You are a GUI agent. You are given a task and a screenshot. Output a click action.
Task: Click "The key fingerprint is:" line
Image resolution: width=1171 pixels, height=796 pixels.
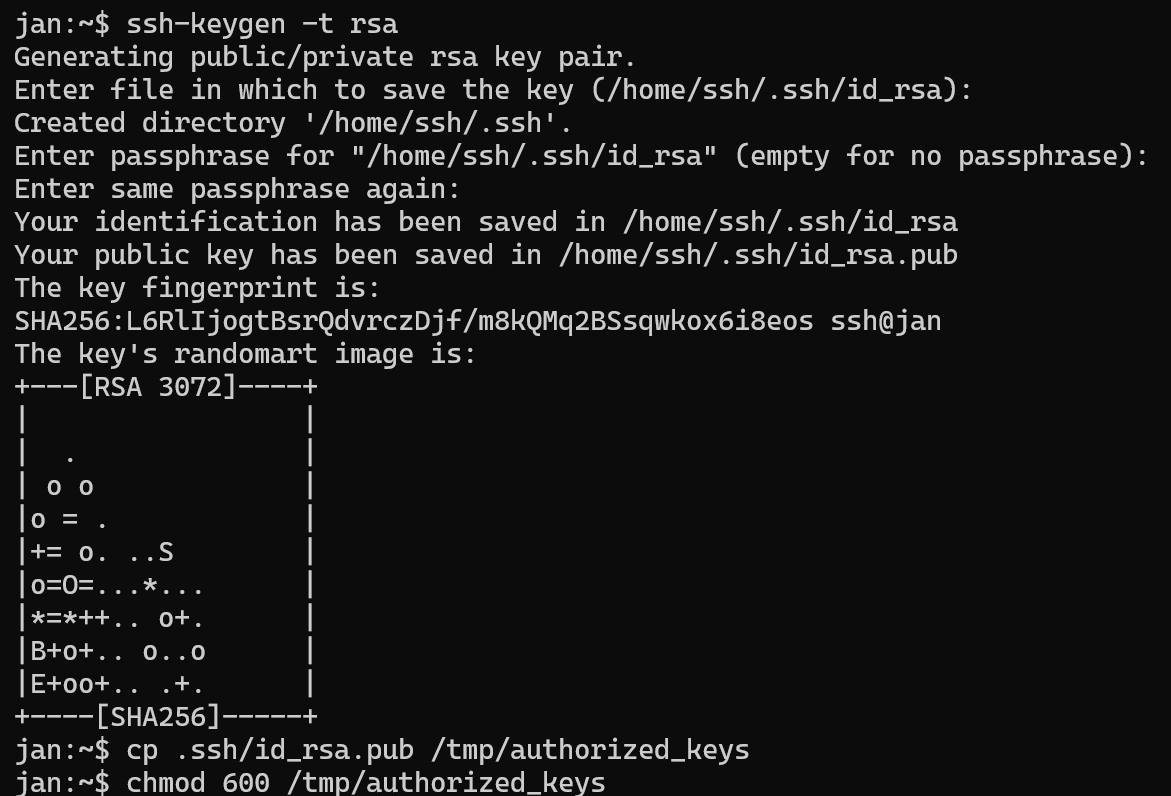pyautogui.click(x=197, y=288)
